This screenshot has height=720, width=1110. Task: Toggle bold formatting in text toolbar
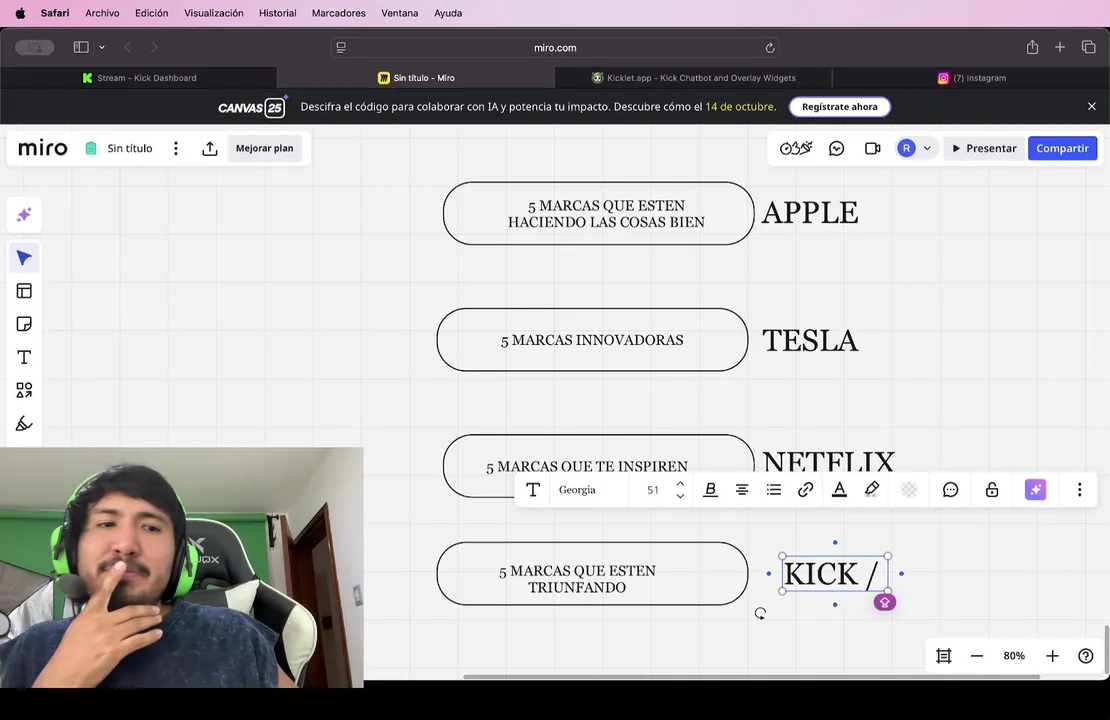tap(710, 490)
